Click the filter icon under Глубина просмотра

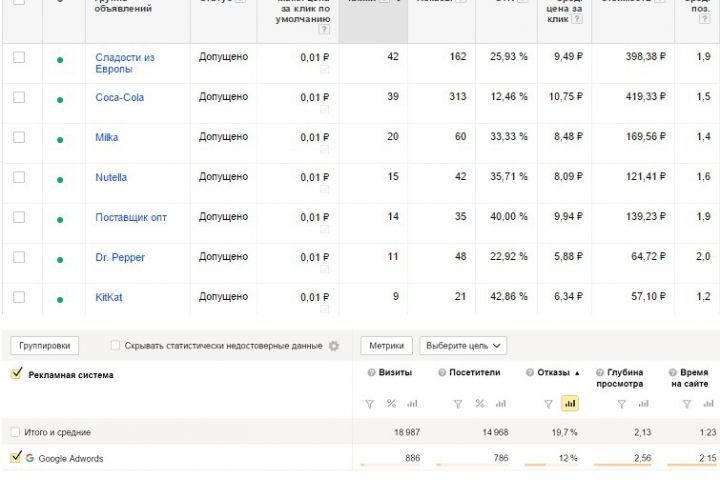[621, 404]
